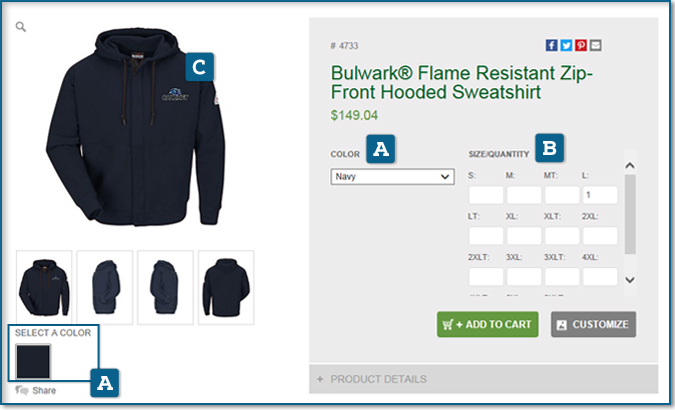Click the quantity field for size XL

524,236
